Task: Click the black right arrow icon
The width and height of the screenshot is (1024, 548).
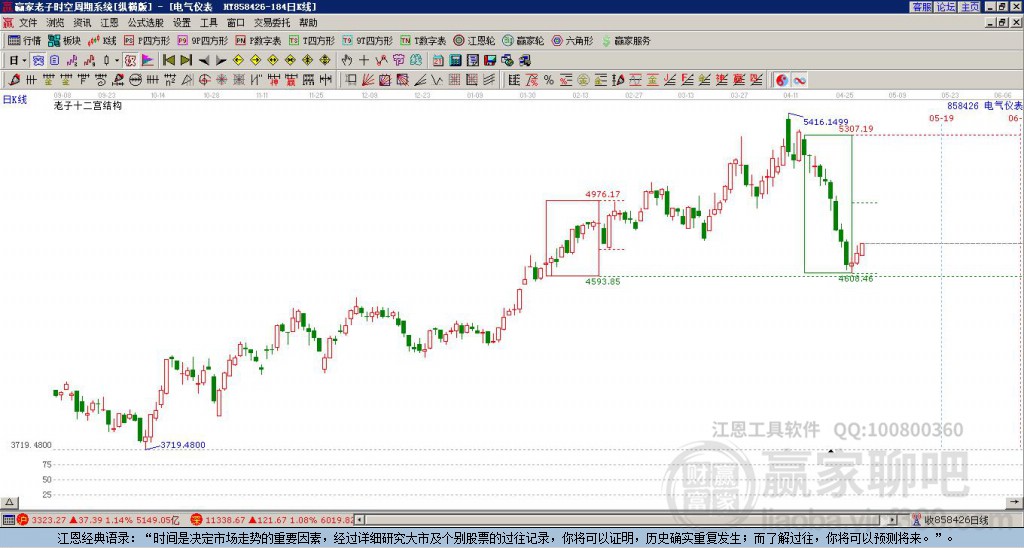Action: [220, 61]
